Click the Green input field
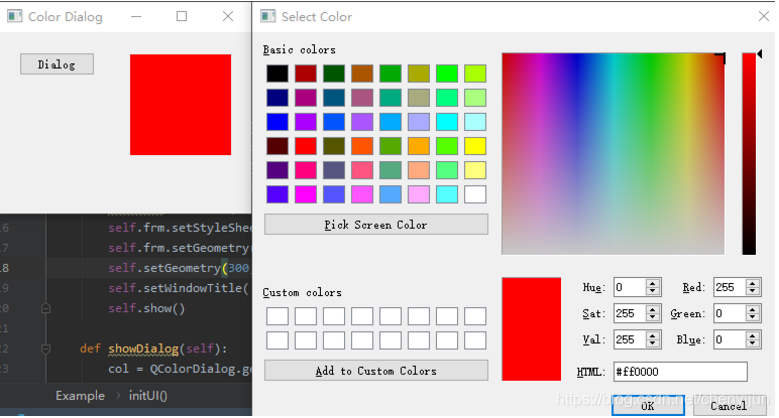 click(x=730, y=313)
